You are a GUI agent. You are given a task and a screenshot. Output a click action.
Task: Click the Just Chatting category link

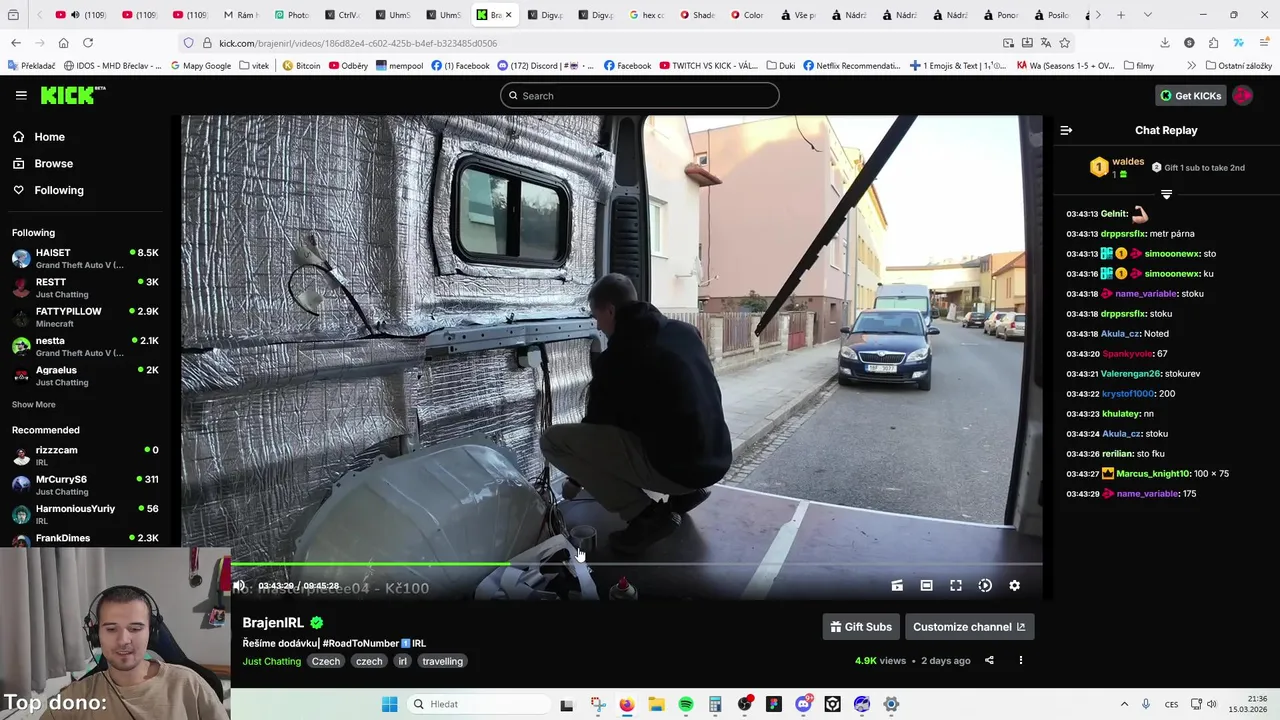(271, 661)
